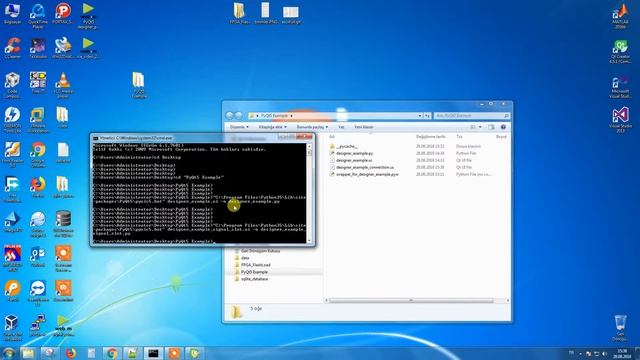Select designer_example_connection.ui file

pyautogui.click(x=364, y=167)
